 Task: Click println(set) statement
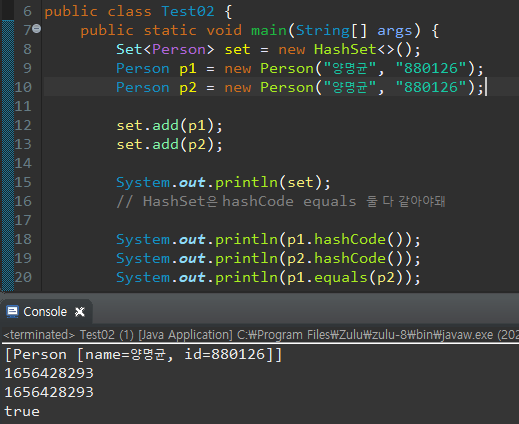pyautogui.click(x=223, y=183)
